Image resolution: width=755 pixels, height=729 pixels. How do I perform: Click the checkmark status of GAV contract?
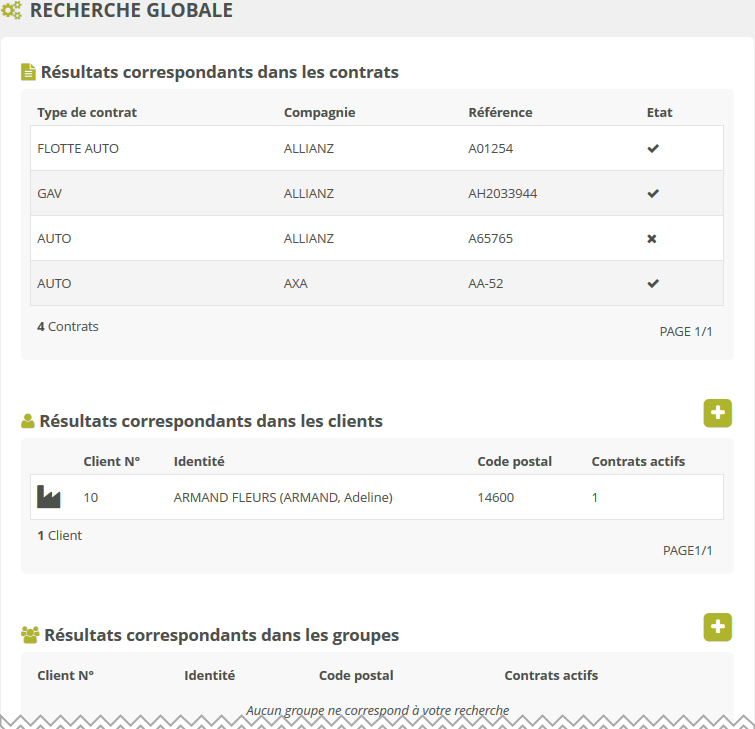click(x=653, y=193)
